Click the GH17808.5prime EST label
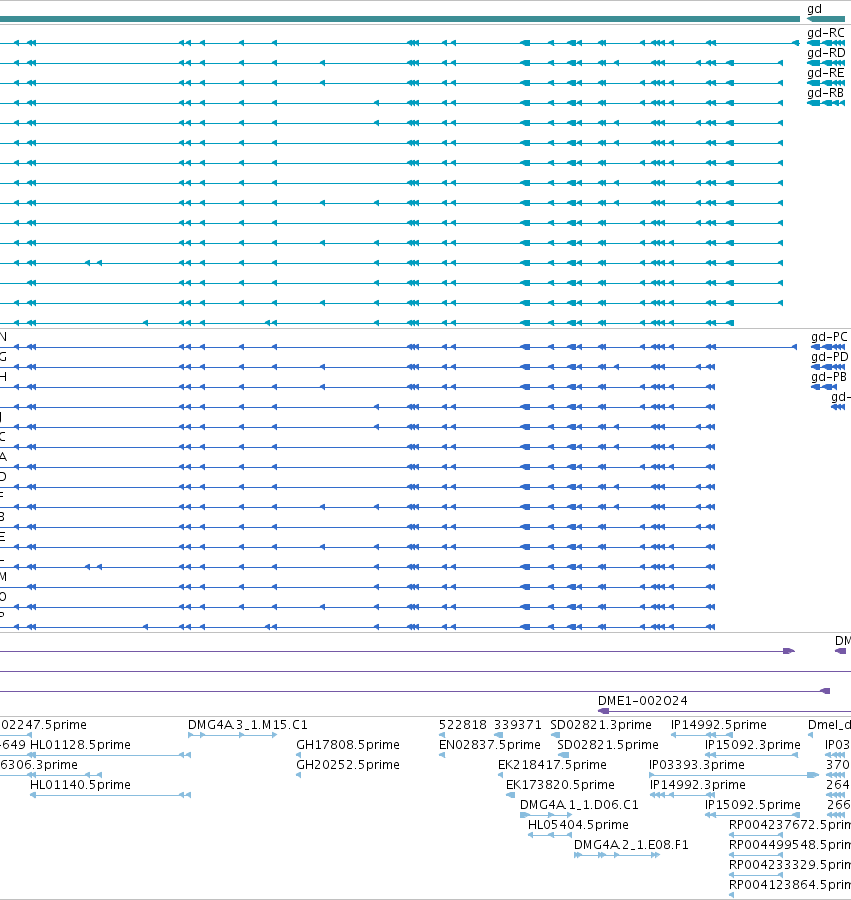Image resolution: width=851 pixels, height=900 pixels. pyautogui.click(x=348, y=745)
